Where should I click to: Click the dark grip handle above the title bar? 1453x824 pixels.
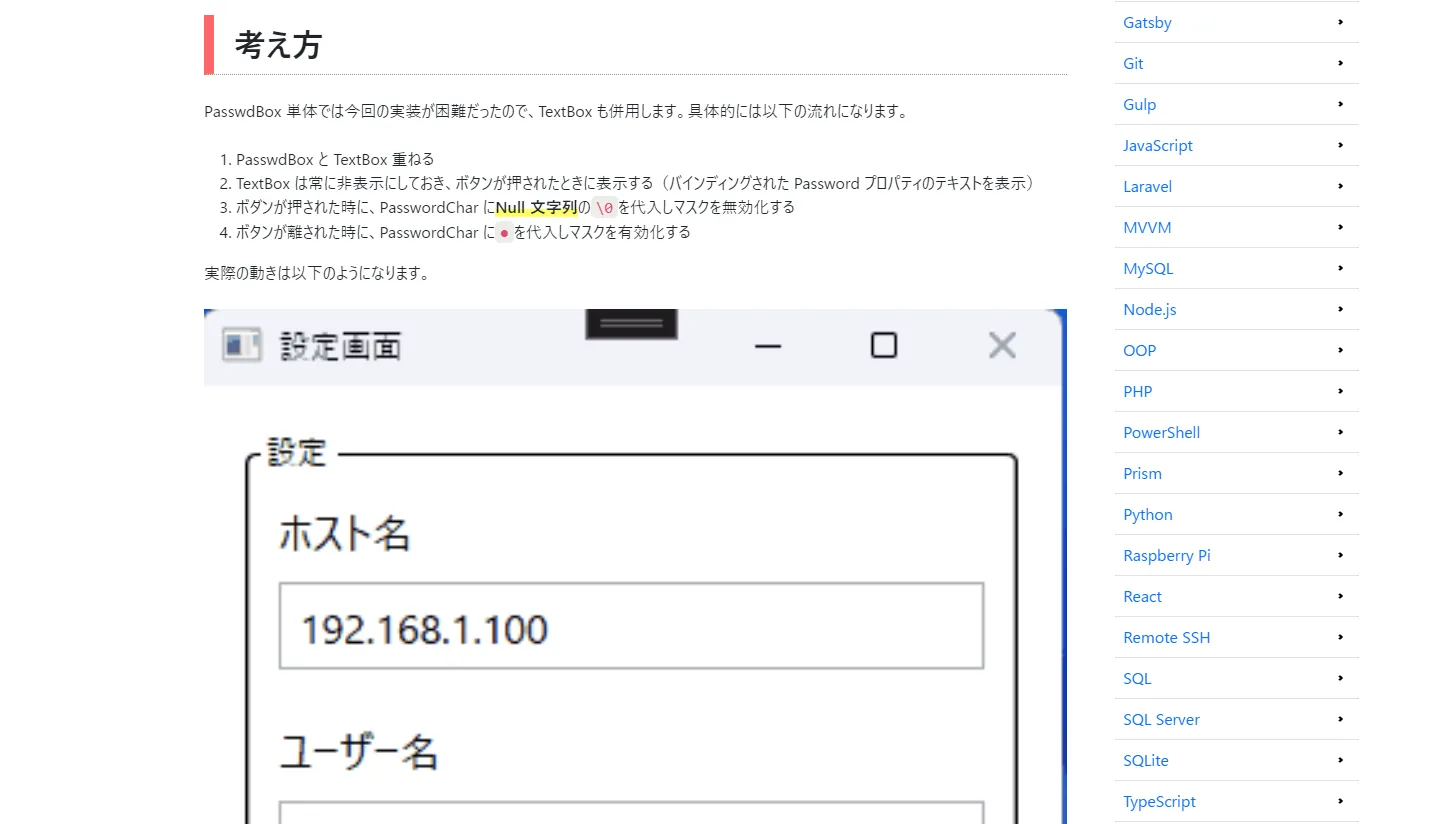tap(631, 324)
